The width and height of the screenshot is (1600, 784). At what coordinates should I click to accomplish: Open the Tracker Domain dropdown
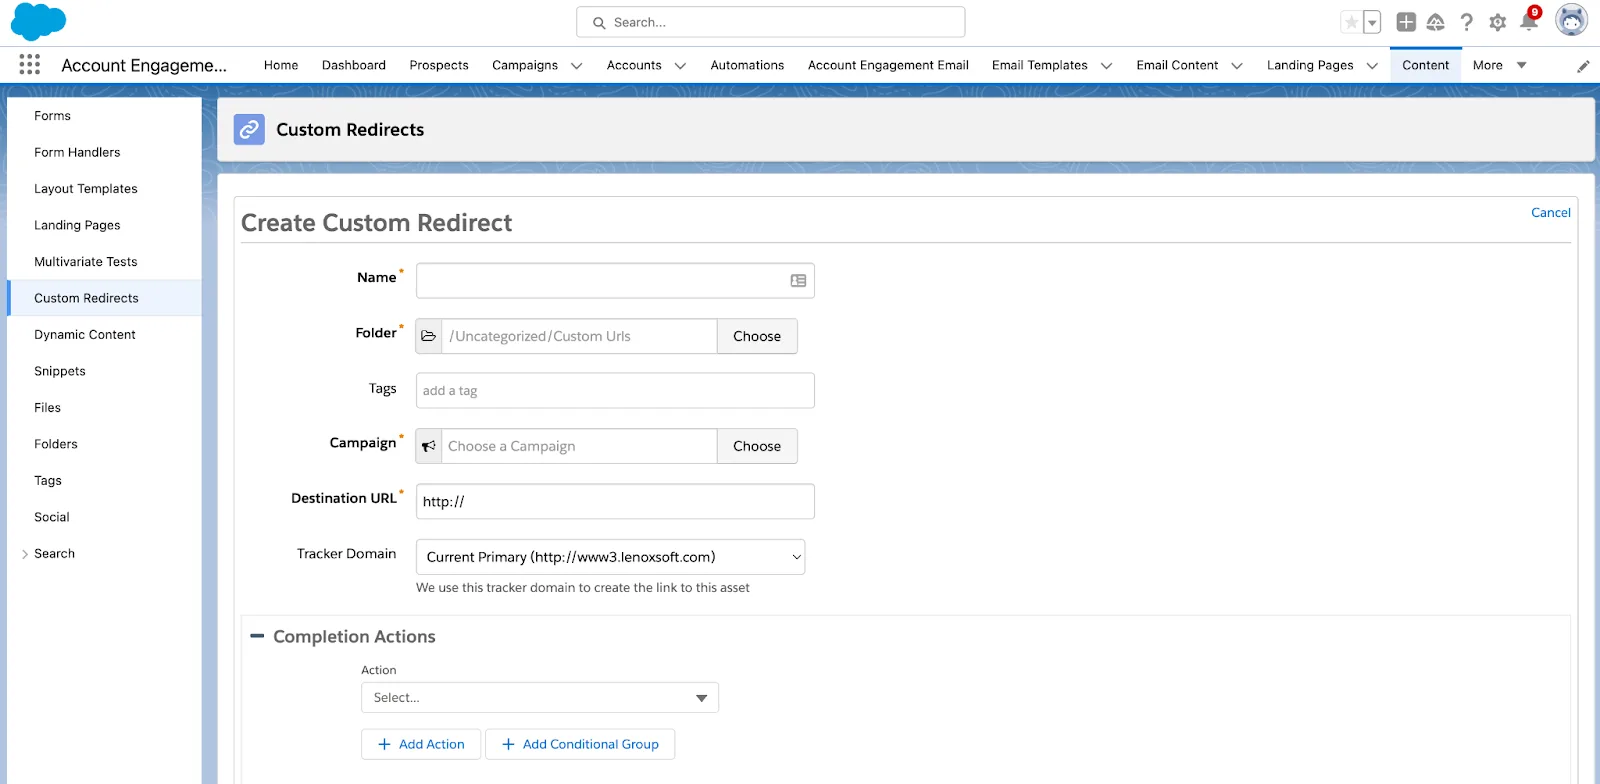coord(610,557)
